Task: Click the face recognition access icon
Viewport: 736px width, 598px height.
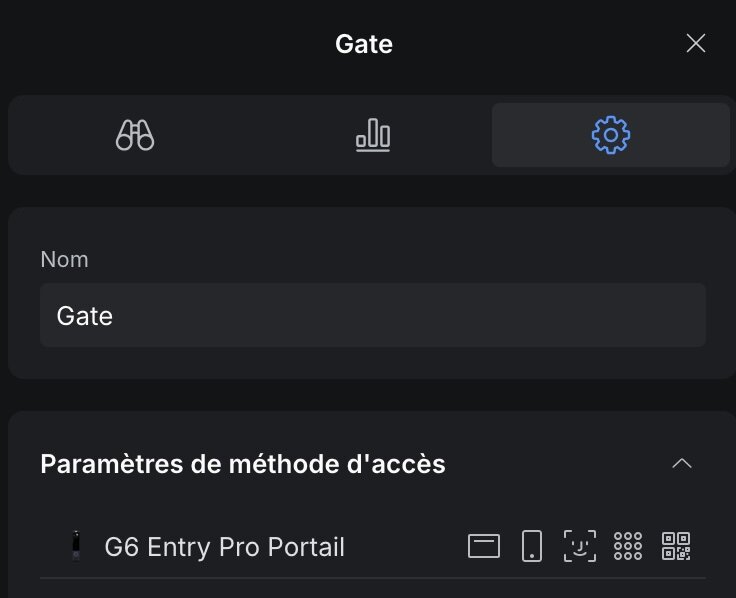Action: 580,546
